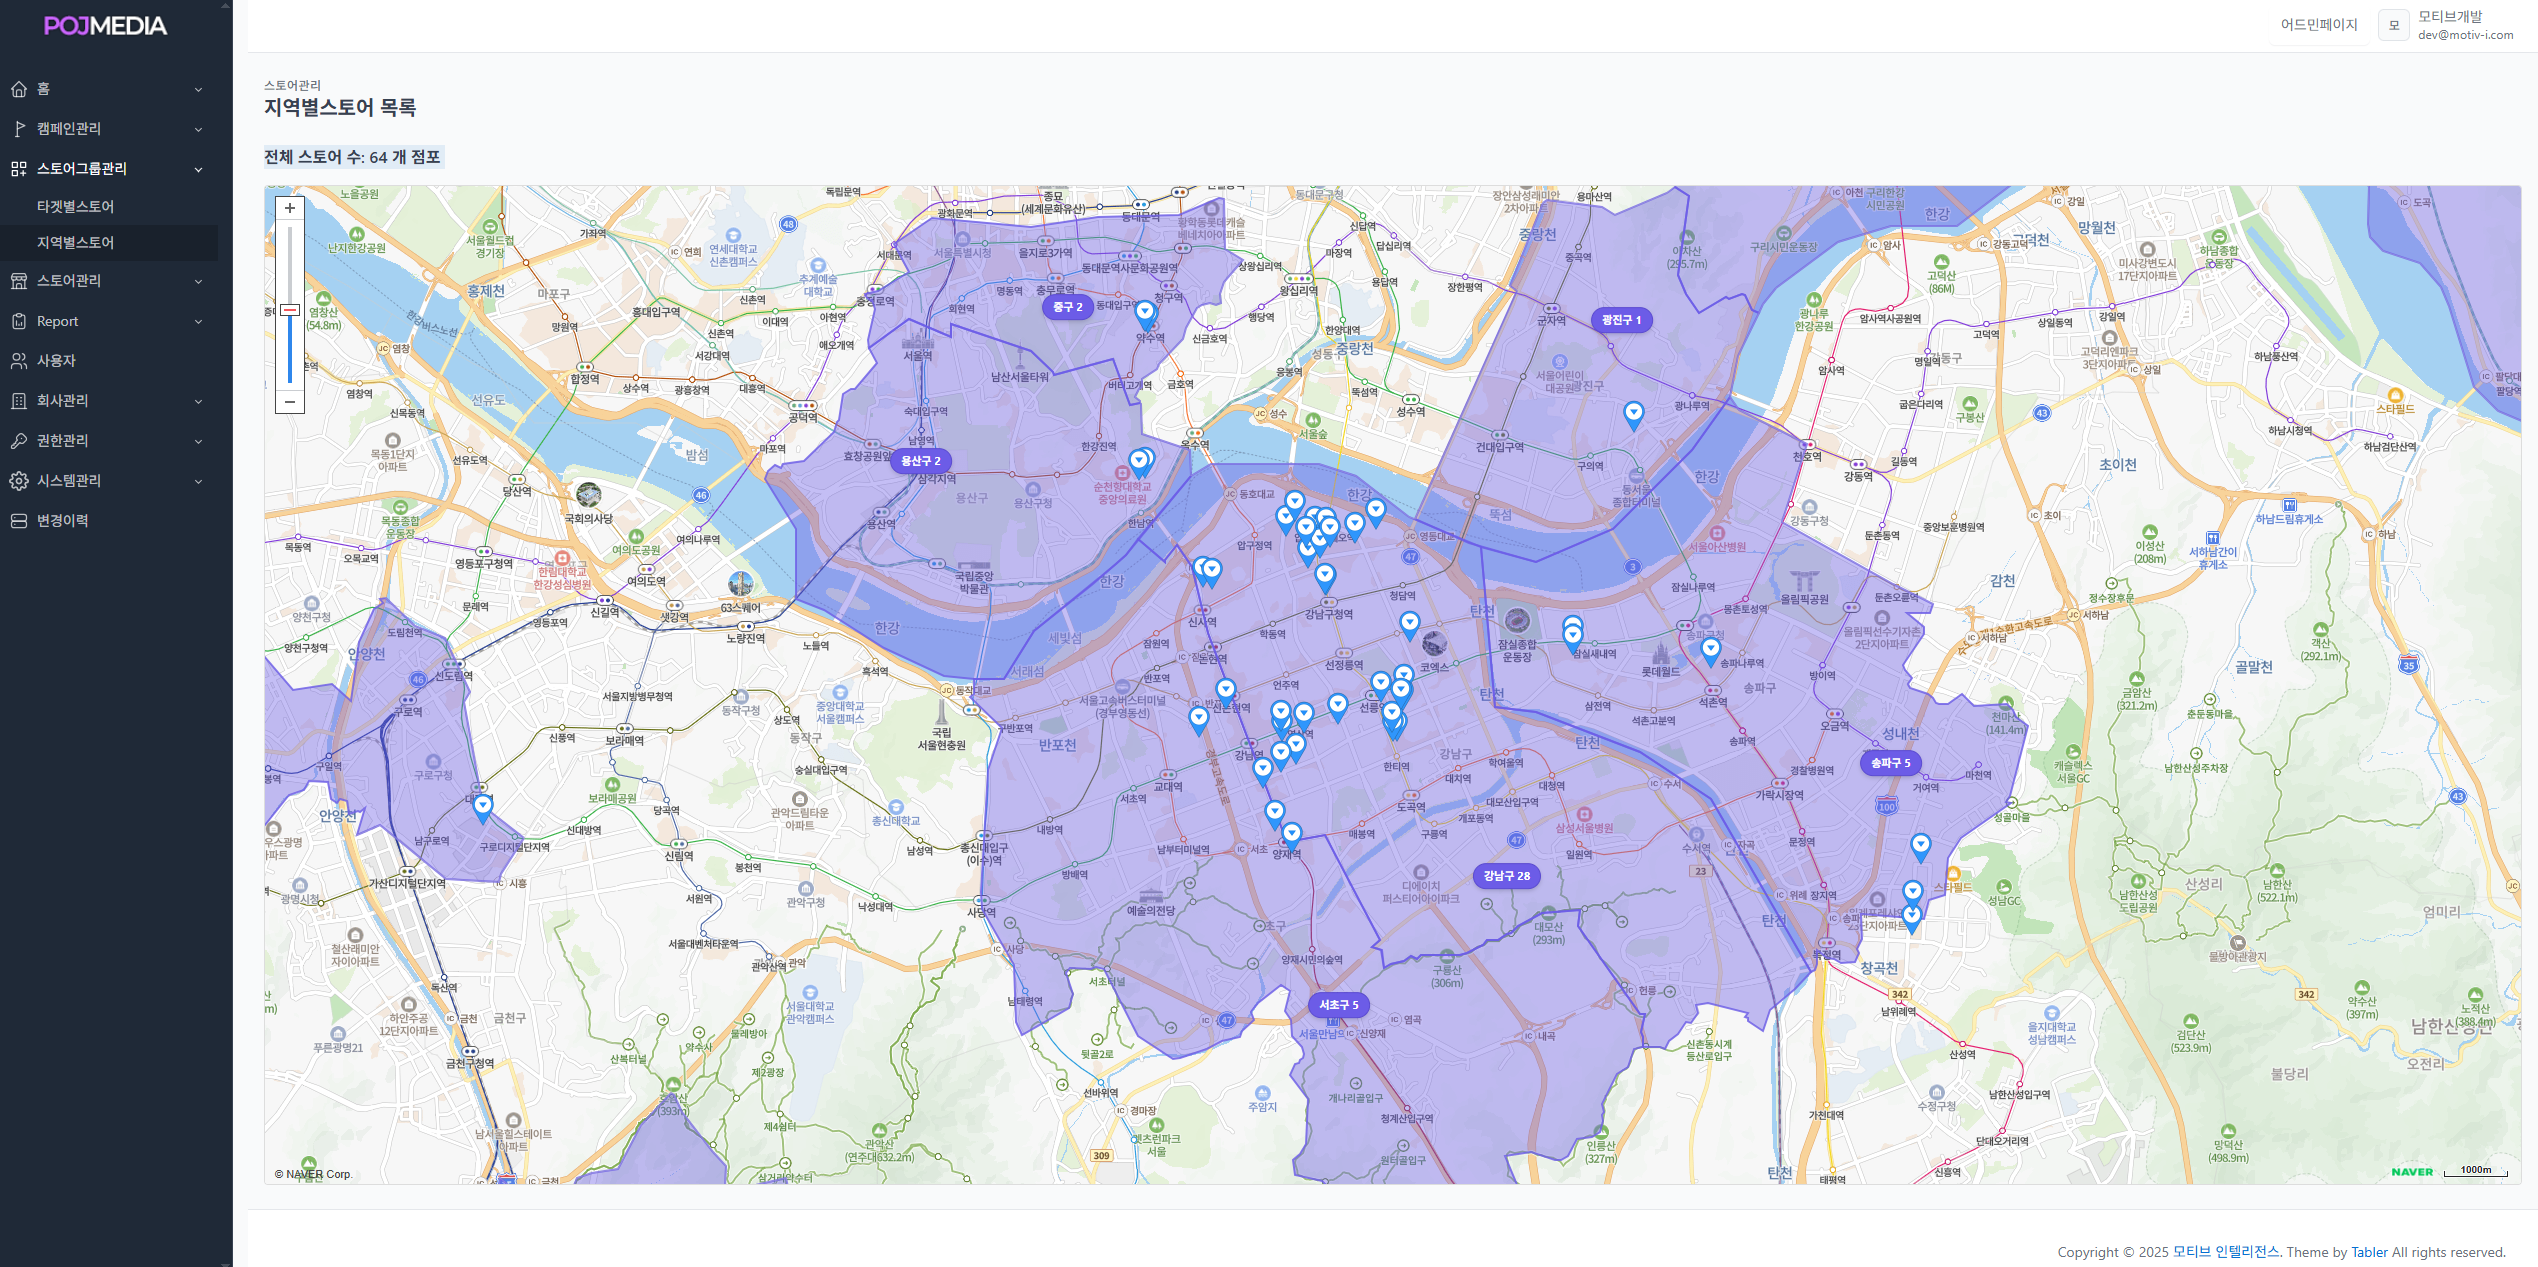This screenshot has width=2538, height=1267.
Task: Click the user management people icon
Action: coord(19,361)
